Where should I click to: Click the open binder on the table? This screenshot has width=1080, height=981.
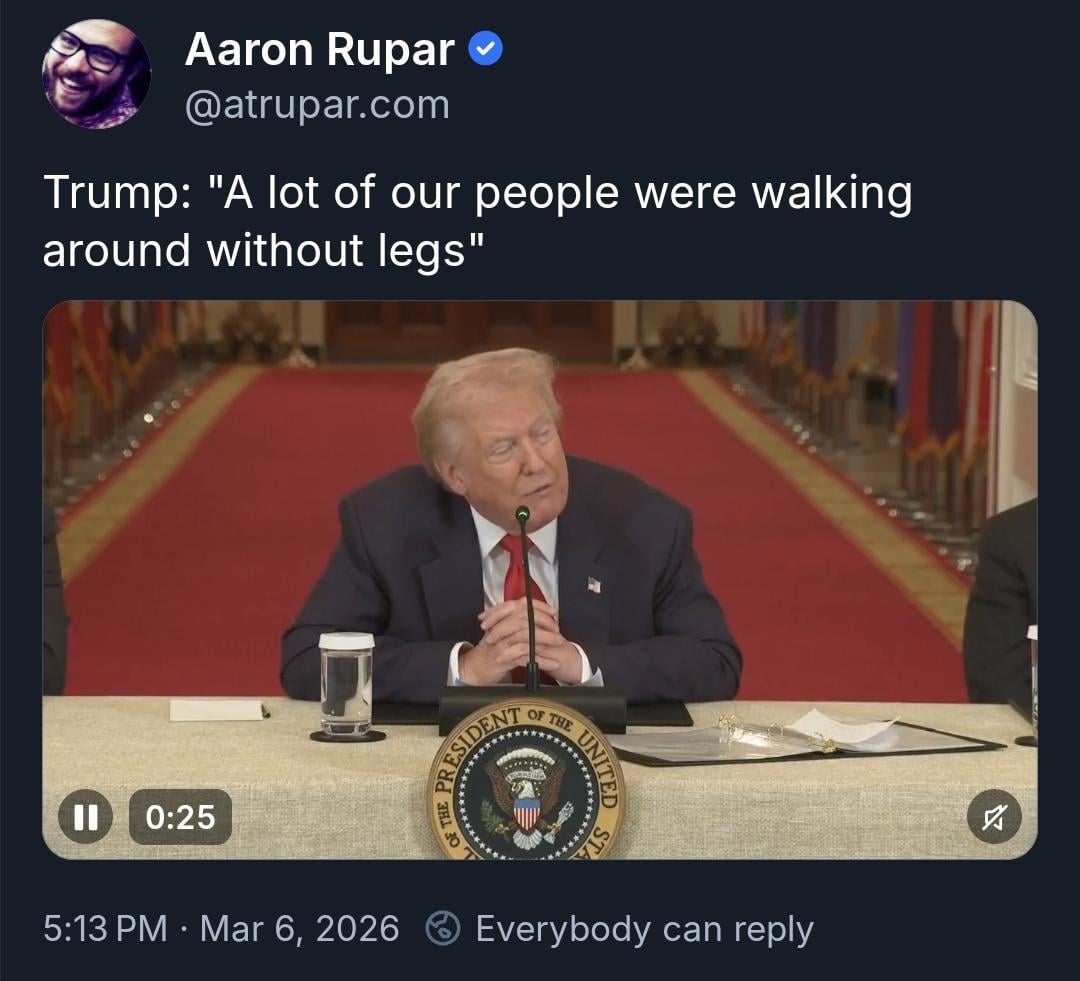(804, 739)
